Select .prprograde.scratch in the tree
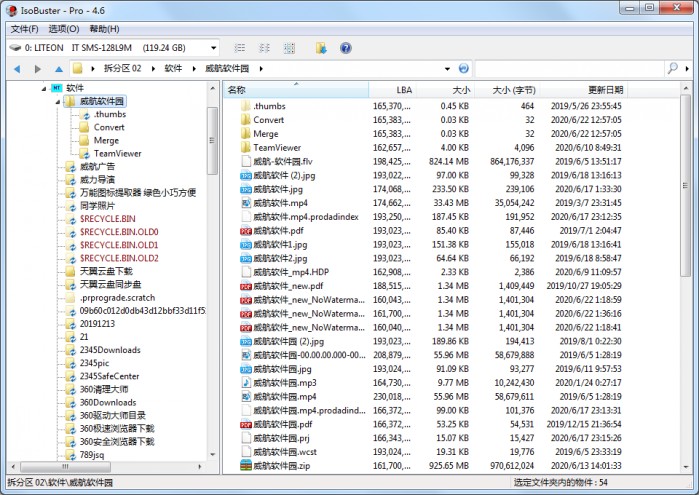The width and height of the screenshot is (699, 495). (117, 297)
